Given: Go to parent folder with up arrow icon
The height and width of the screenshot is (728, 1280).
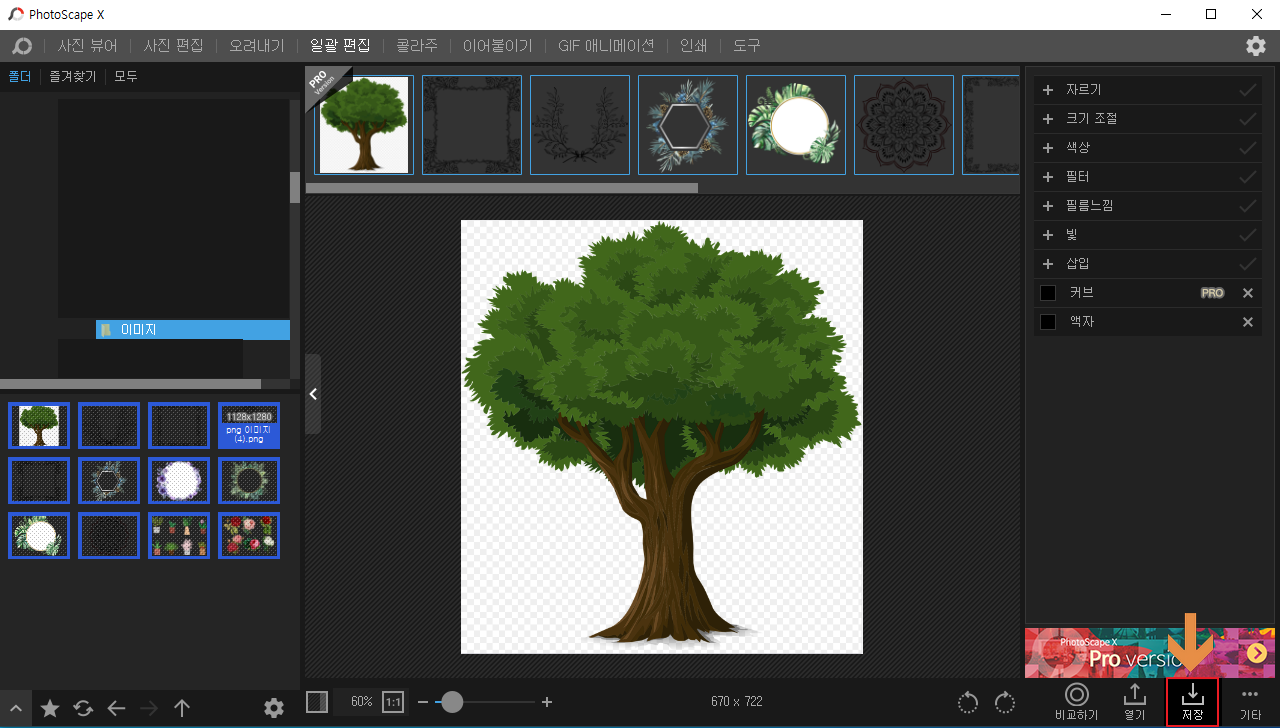Looking at the screenshot, I should pyautogui.click(x=182, y=708).
